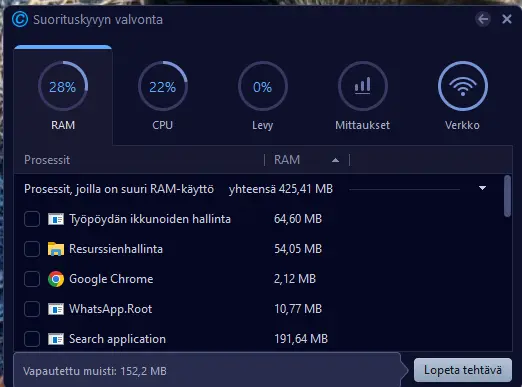
Task: Click the 2,12 MB RAM value
Action: (295, 279)
